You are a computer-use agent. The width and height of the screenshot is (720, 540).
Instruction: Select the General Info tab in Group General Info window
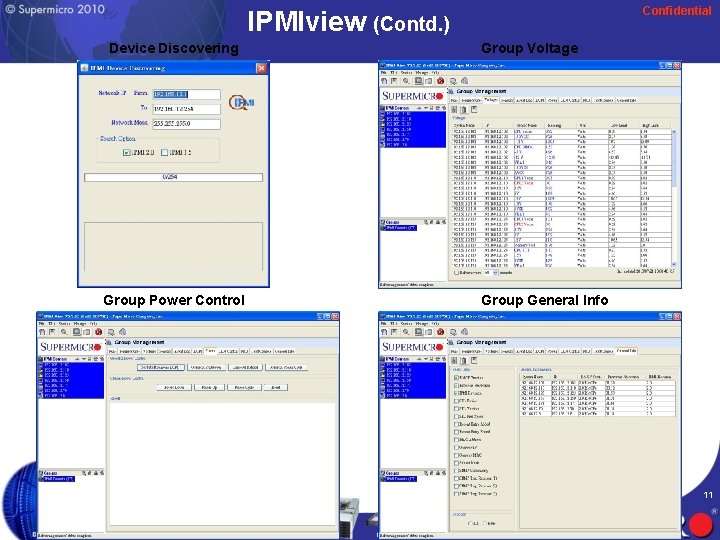click(x=626, y=351)
